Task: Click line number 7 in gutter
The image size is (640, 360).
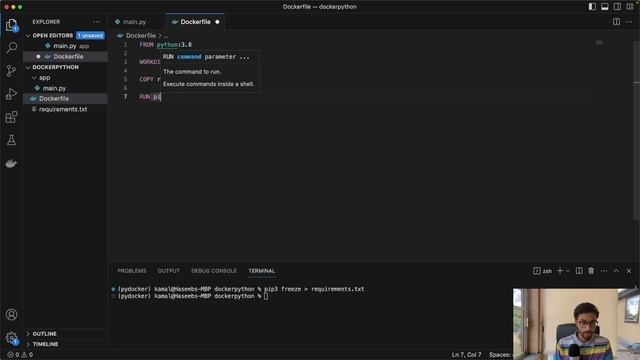Action: tap(125, 97)
